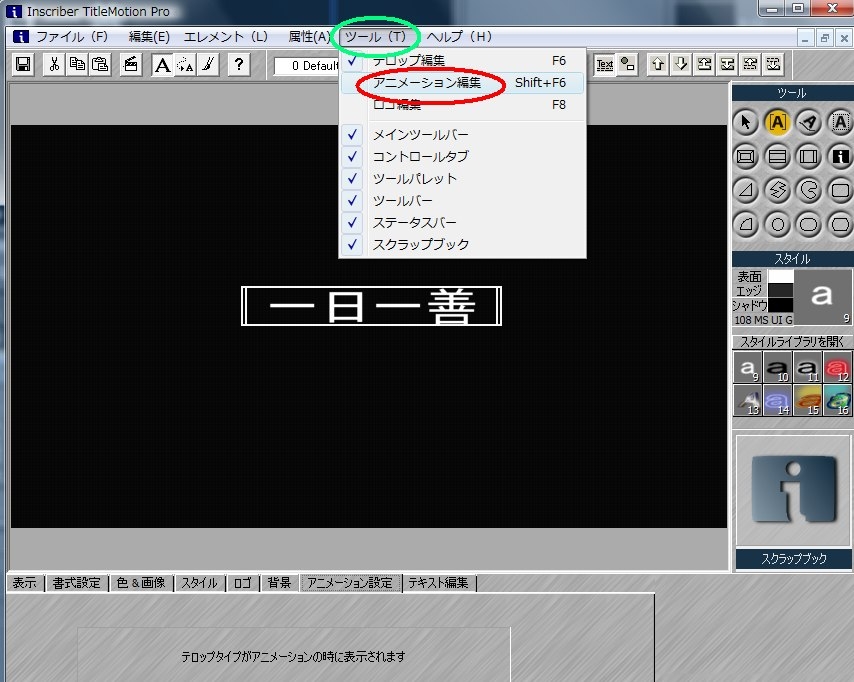Select the black logo i tool
The image size is (854, 682).
[840, 157]
